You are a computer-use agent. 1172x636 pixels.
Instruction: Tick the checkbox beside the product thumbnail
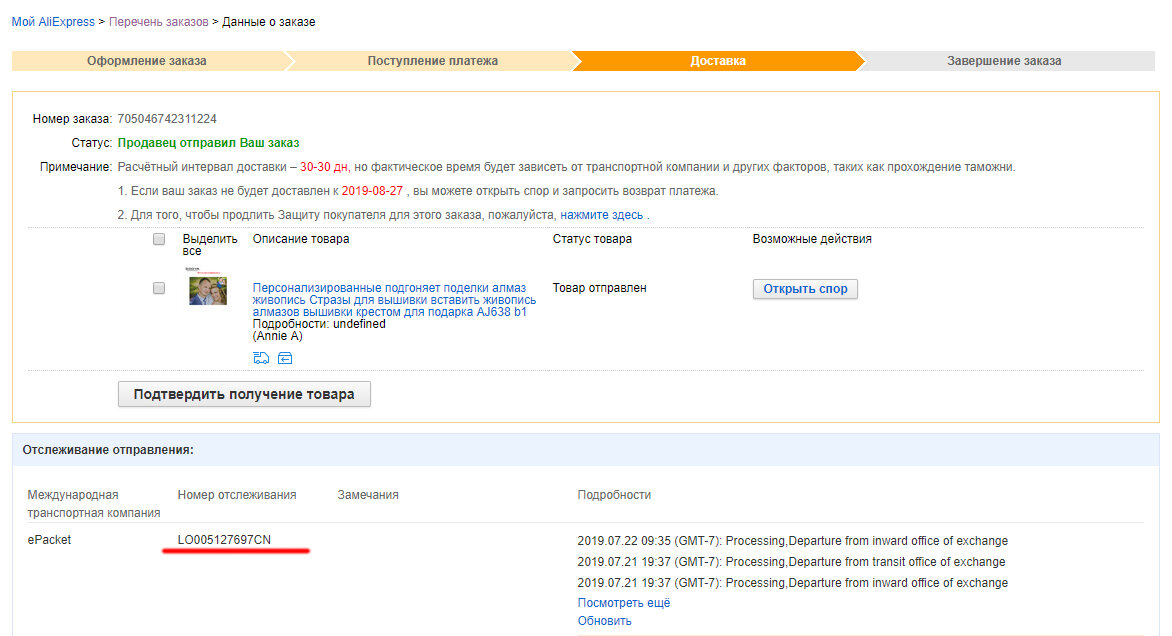point(158,288)
